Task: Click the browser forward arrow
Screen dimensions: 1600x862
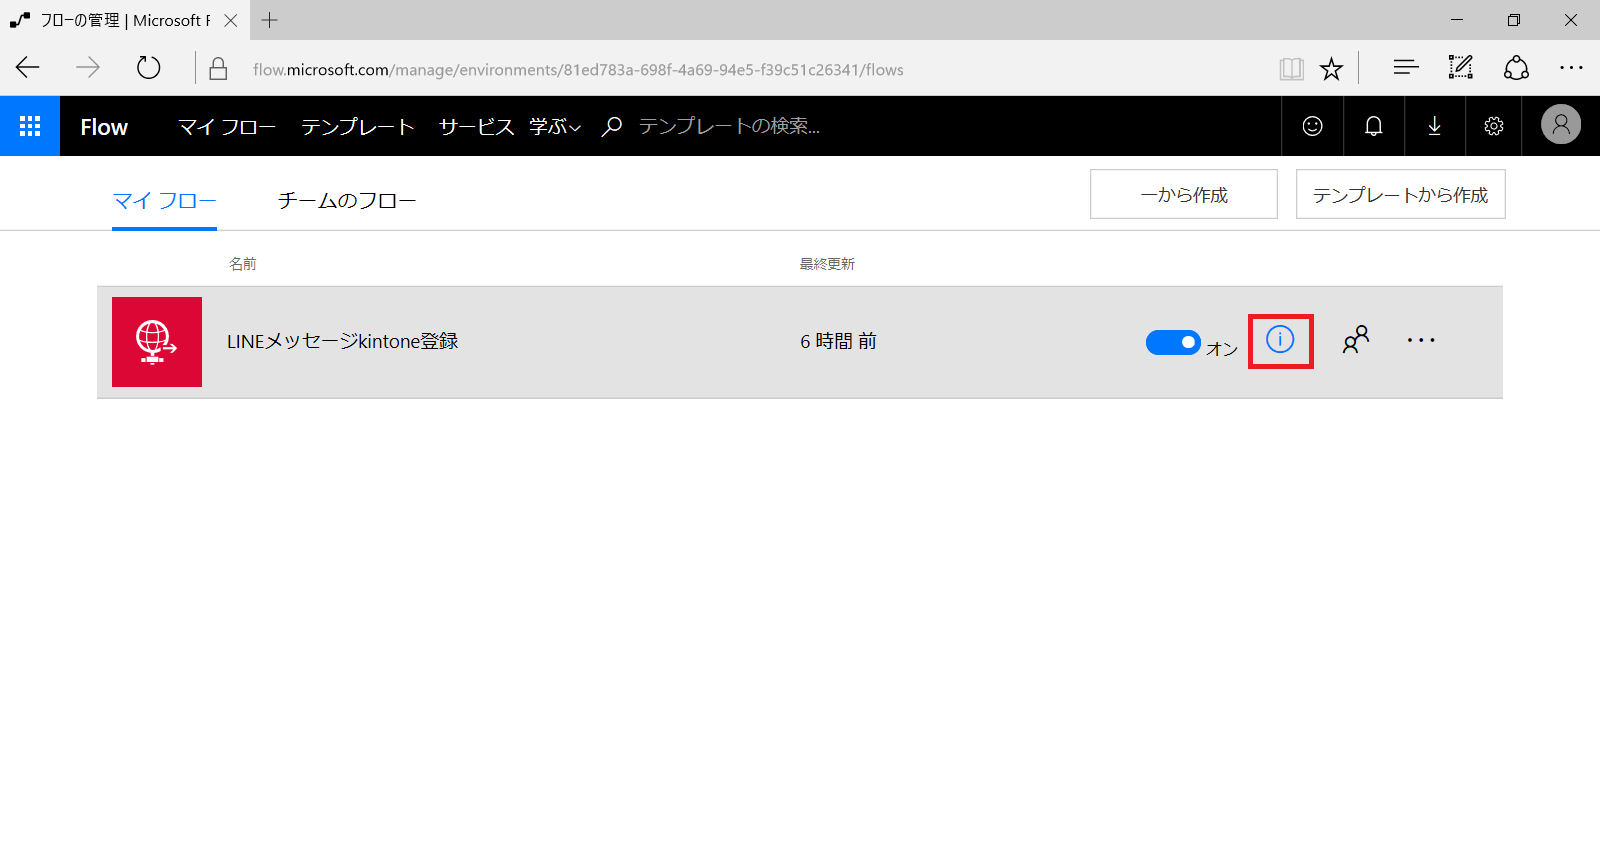Action: (88, 68)
